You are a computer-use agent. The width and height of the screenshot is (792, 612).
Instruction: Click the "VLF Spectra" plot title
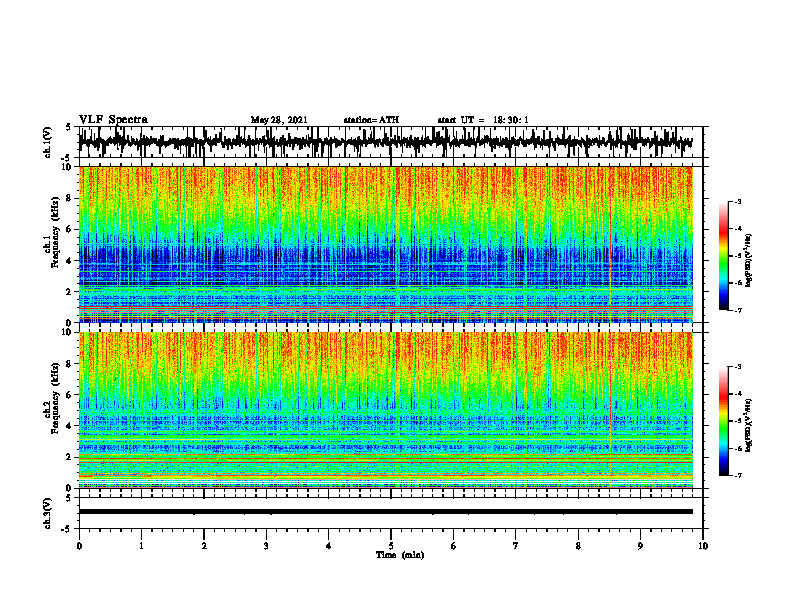(113, 120)
